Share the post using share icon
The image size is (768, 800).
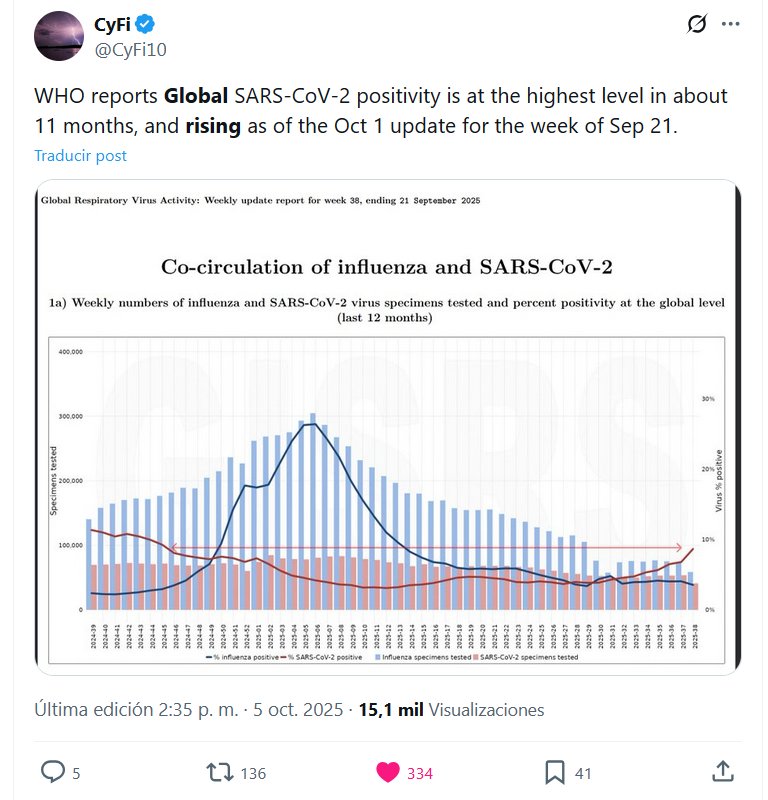click(721, 771)
